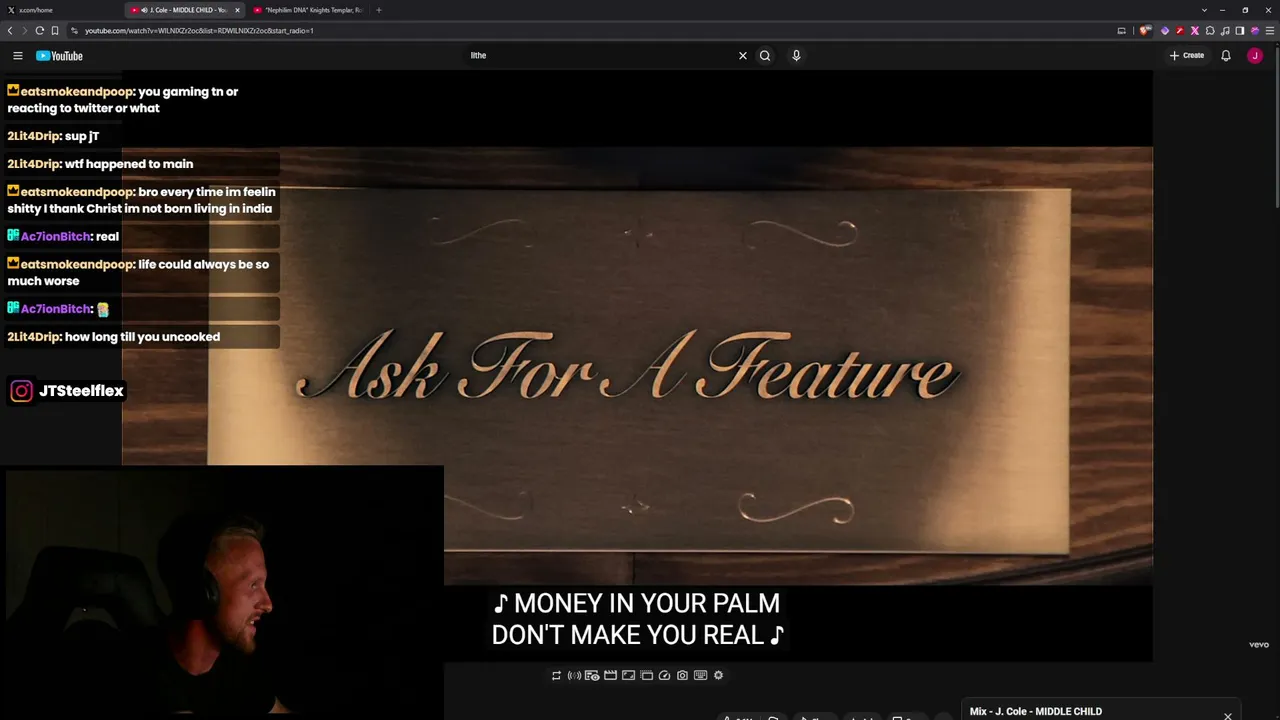The image size is (1280, 720).
Task: Reload the current page
Action: tap(39, 31)
